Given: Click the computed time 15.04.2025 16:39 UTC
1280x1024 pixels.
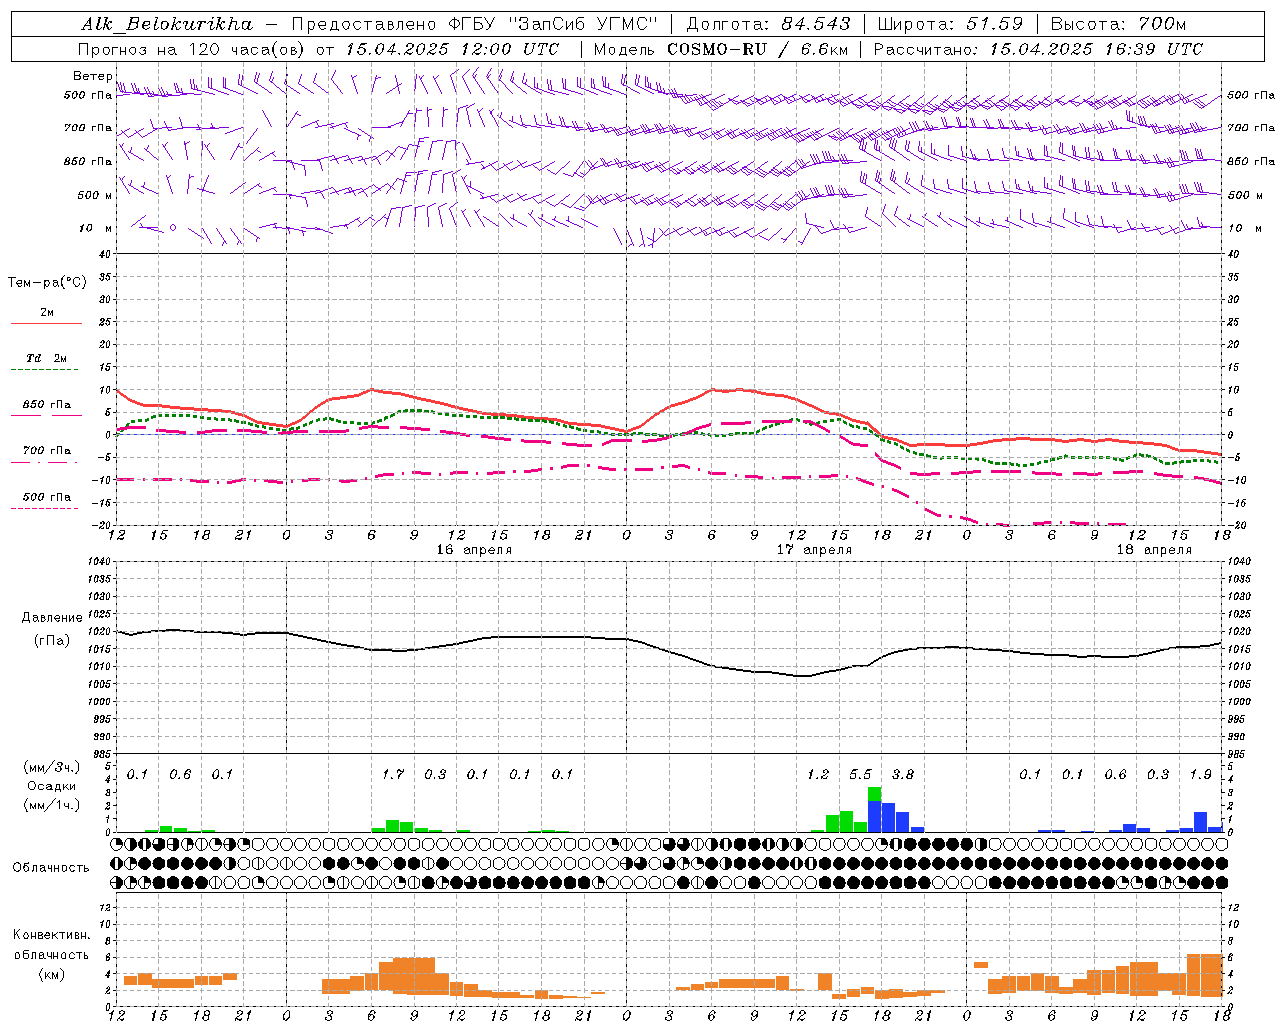Looking at the screenshot, I should tap(1096, 49).
